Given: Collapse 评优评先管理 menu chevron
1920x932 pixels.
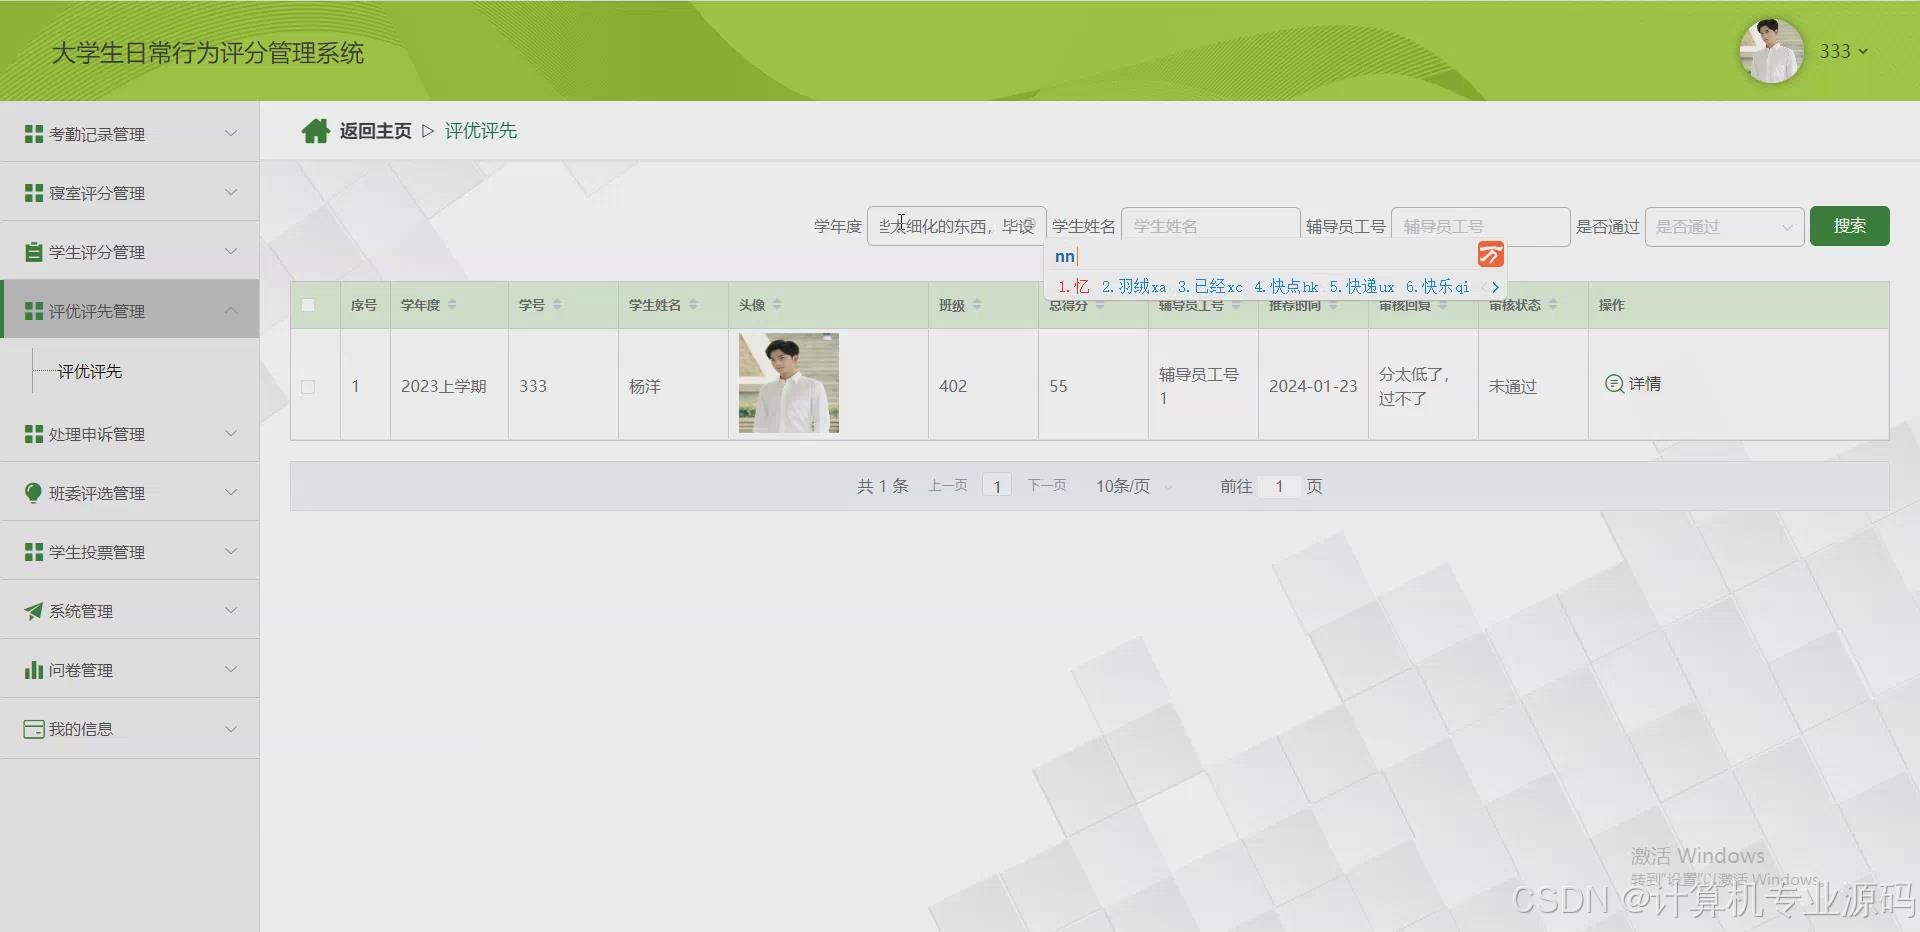Looking at the screenshot, I should coord(231,310).
